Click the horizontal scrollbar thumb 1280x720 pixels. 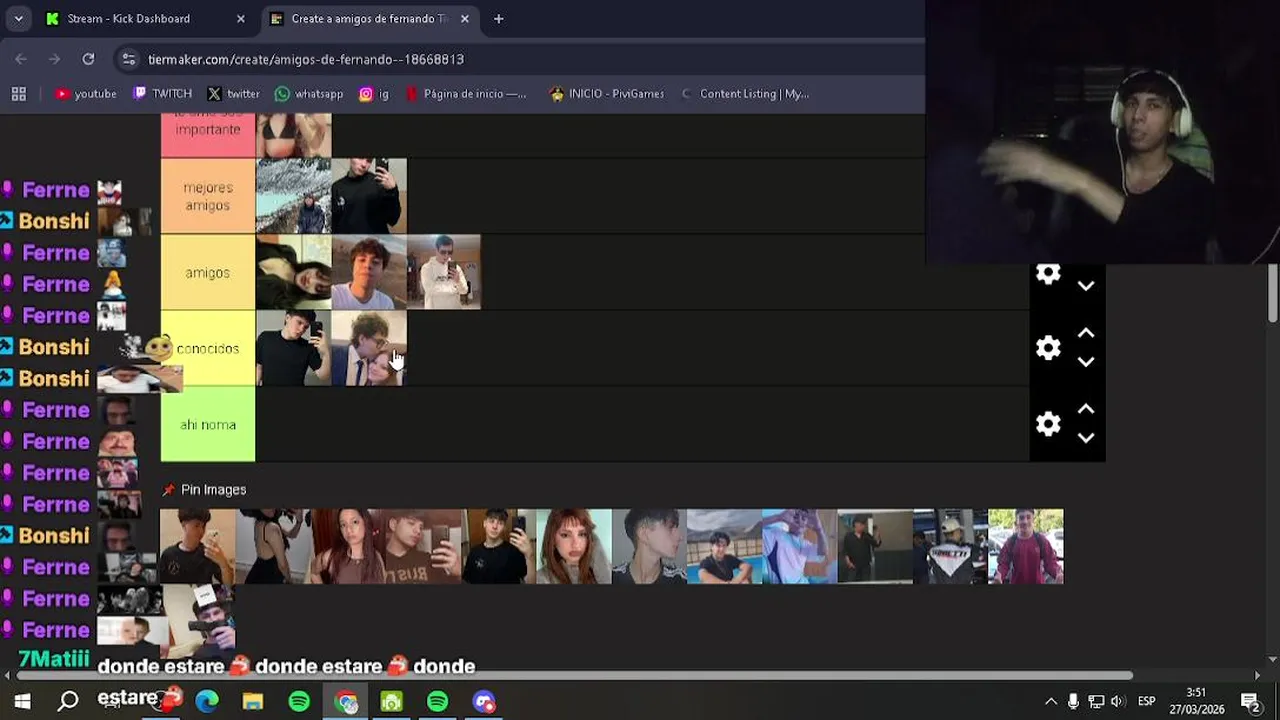point(574,675)
